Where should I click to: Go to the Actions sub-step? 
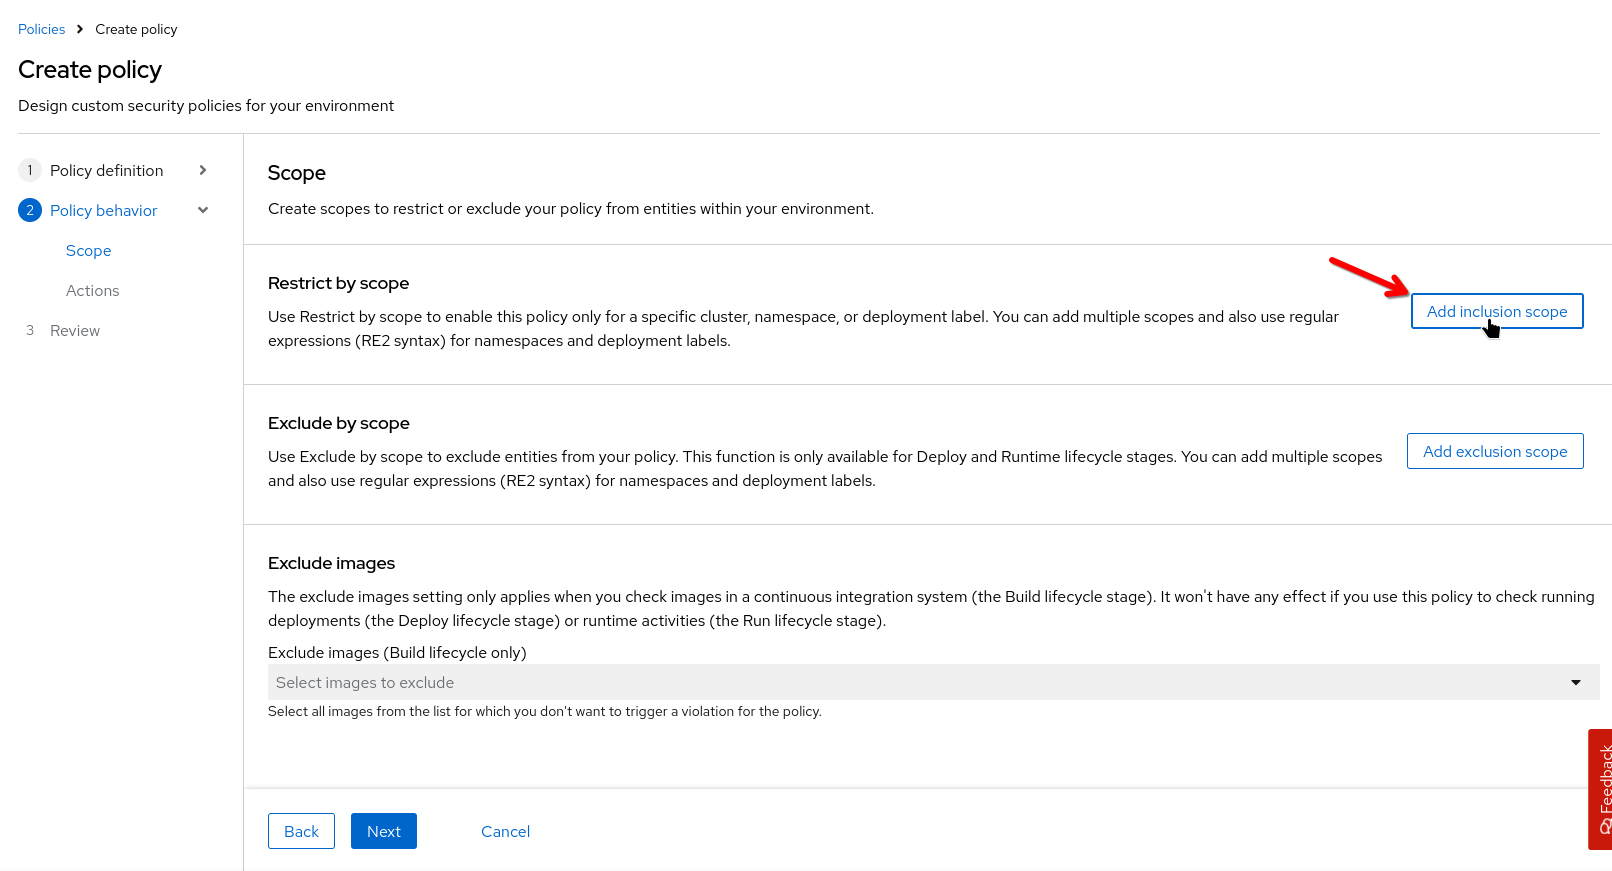[92, 290]
